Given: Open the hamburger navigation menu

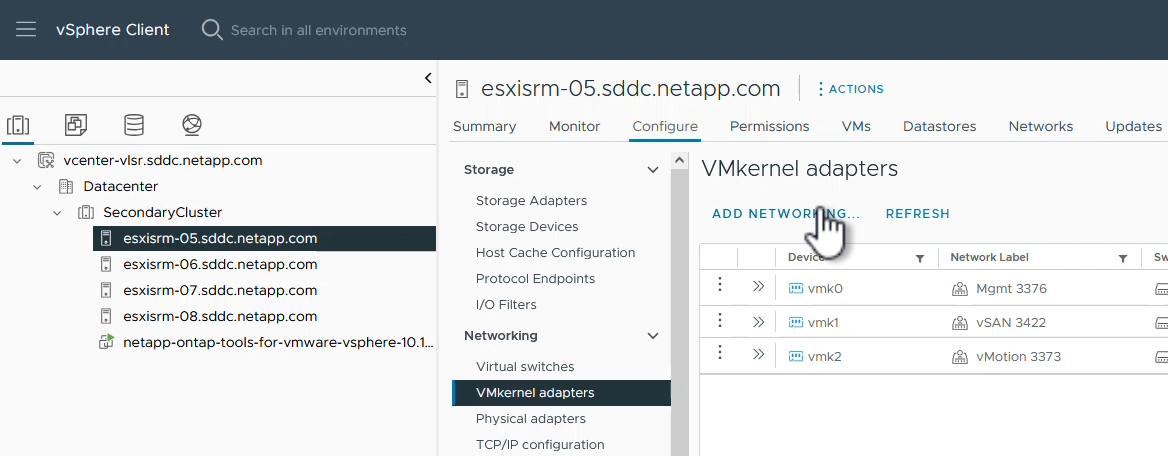Looking at the screenshot, I should 25,30.
